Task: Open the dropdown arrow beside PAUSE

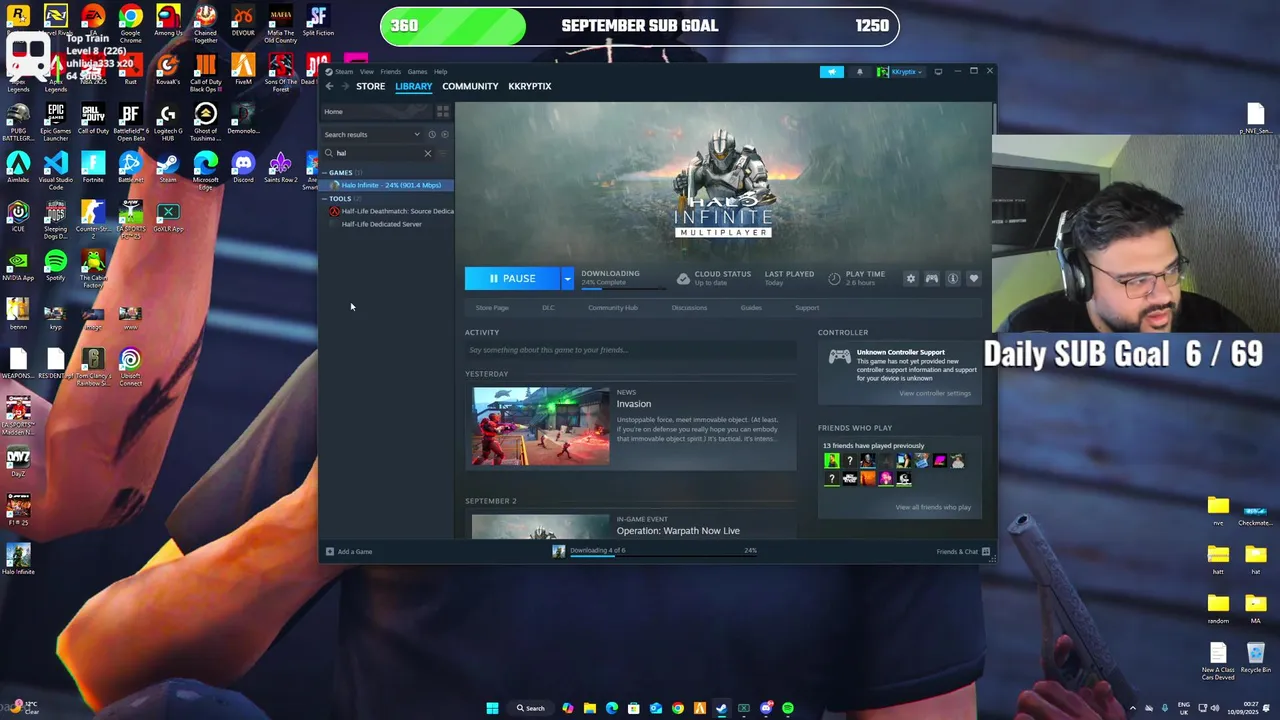Action: (567, 279)
